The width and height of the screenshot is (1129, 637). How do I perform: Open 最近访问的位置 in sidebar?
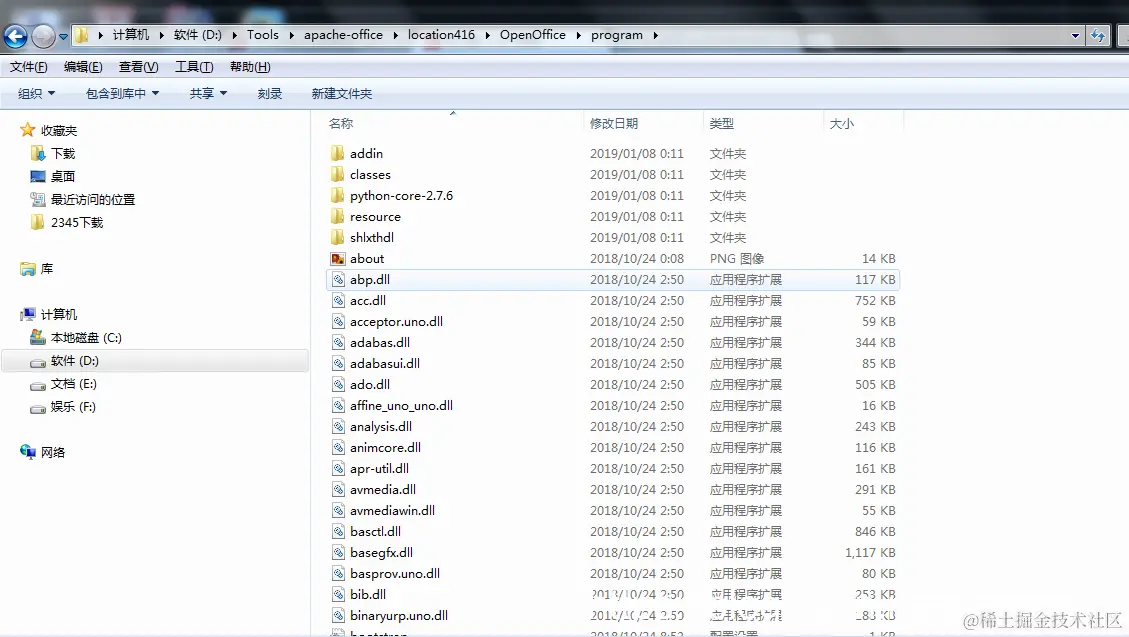point(93,199)
